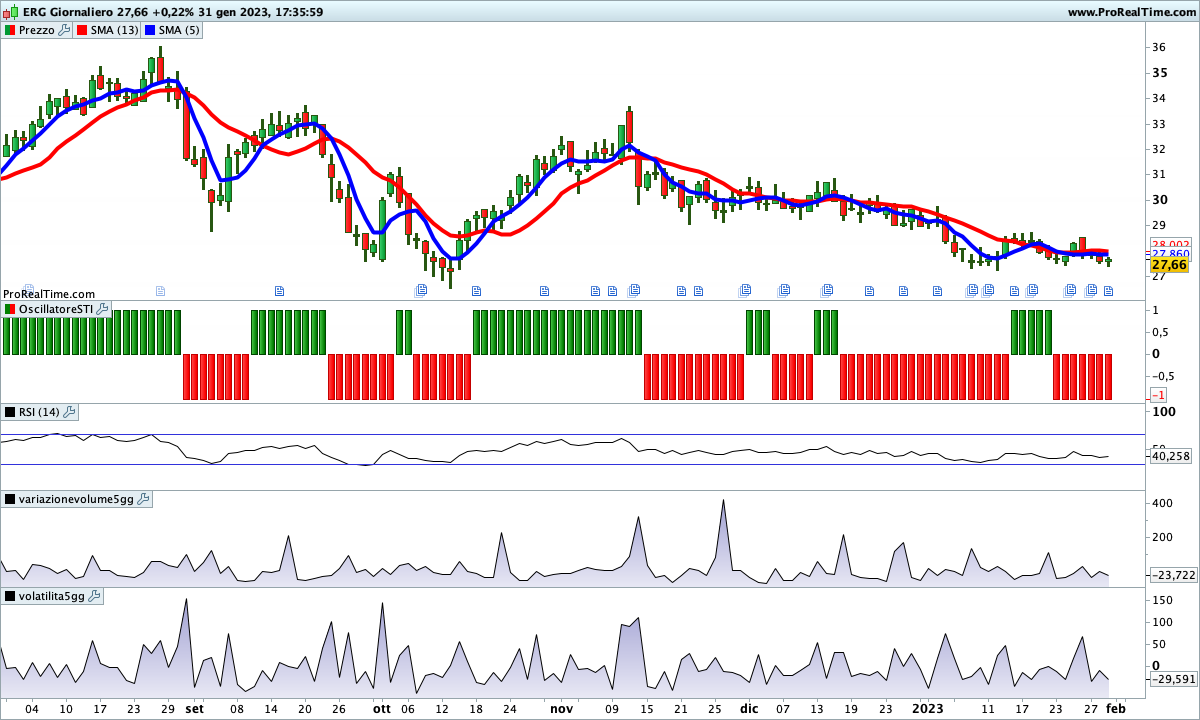Open variazionevolume5gg wrench settings icon
Viewport: 1200px width, 720px height.
point(143,499)
